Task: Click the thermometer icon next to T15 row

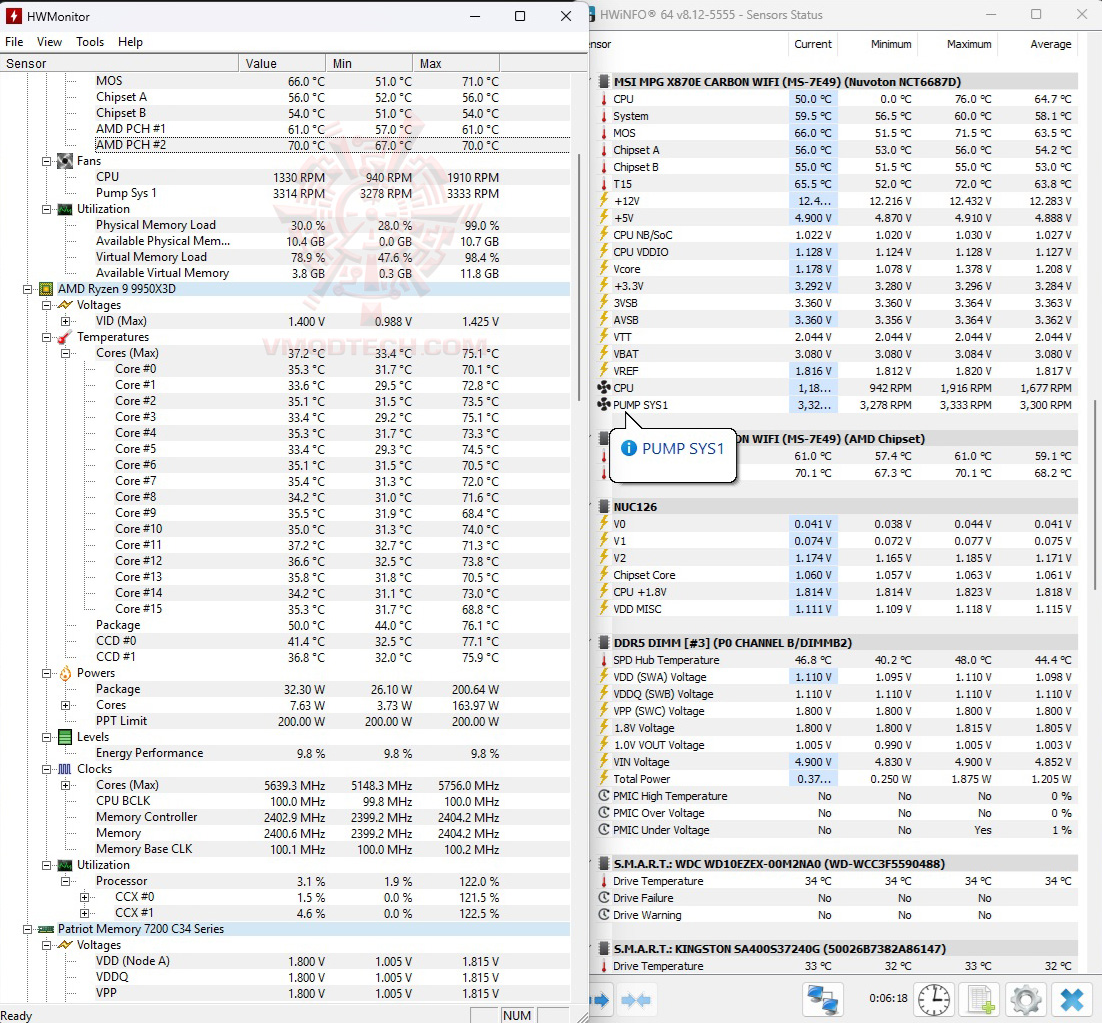Action: 604,183
